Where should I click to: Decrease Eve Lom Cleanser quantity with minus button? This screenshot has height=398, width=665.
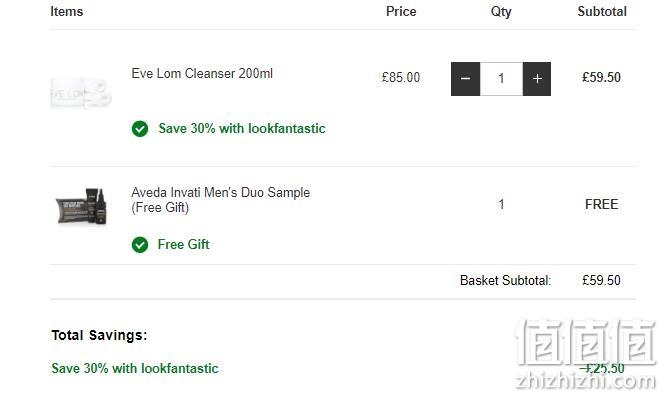(x=465, y=79)
